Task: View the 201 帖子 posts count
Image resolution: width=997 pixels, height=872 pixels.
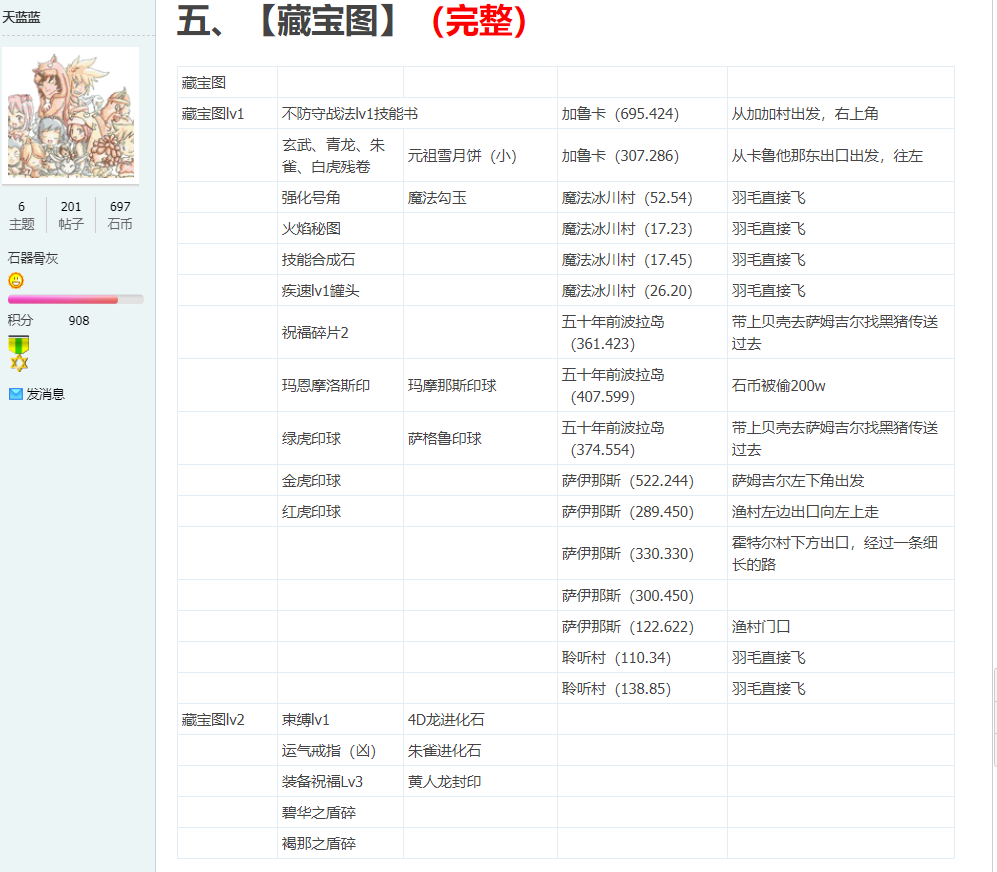Action: (x=71, y=215)
